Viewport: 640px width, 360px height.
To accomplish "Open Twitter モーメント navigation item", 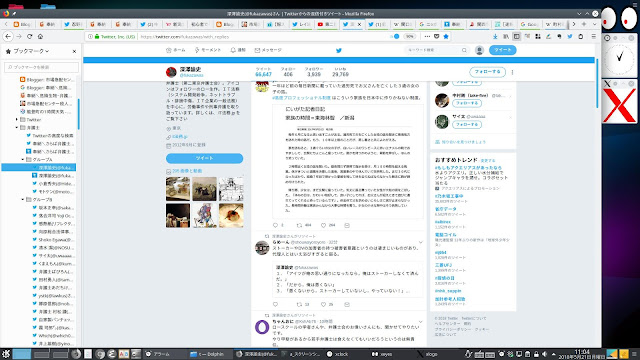I will coord(207,50).
